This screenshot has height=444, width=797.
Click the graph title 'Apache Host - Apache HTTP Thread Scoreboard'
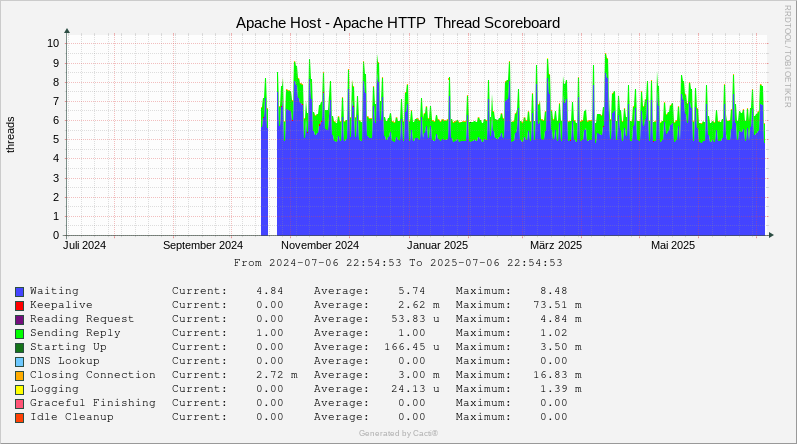pyautogui.click(x=398, y=23)
